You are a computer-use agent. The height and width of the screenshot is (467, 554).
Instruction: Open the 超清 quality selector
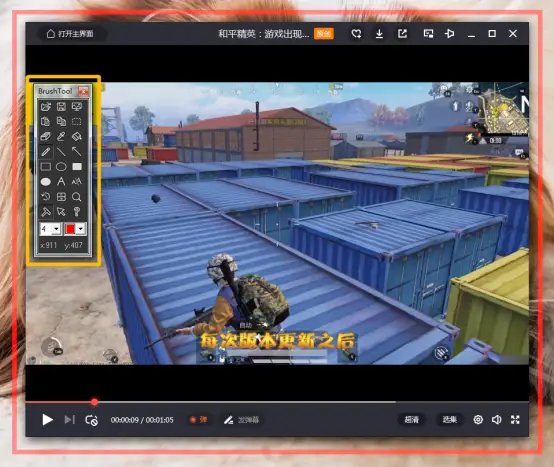click(412, 420)
